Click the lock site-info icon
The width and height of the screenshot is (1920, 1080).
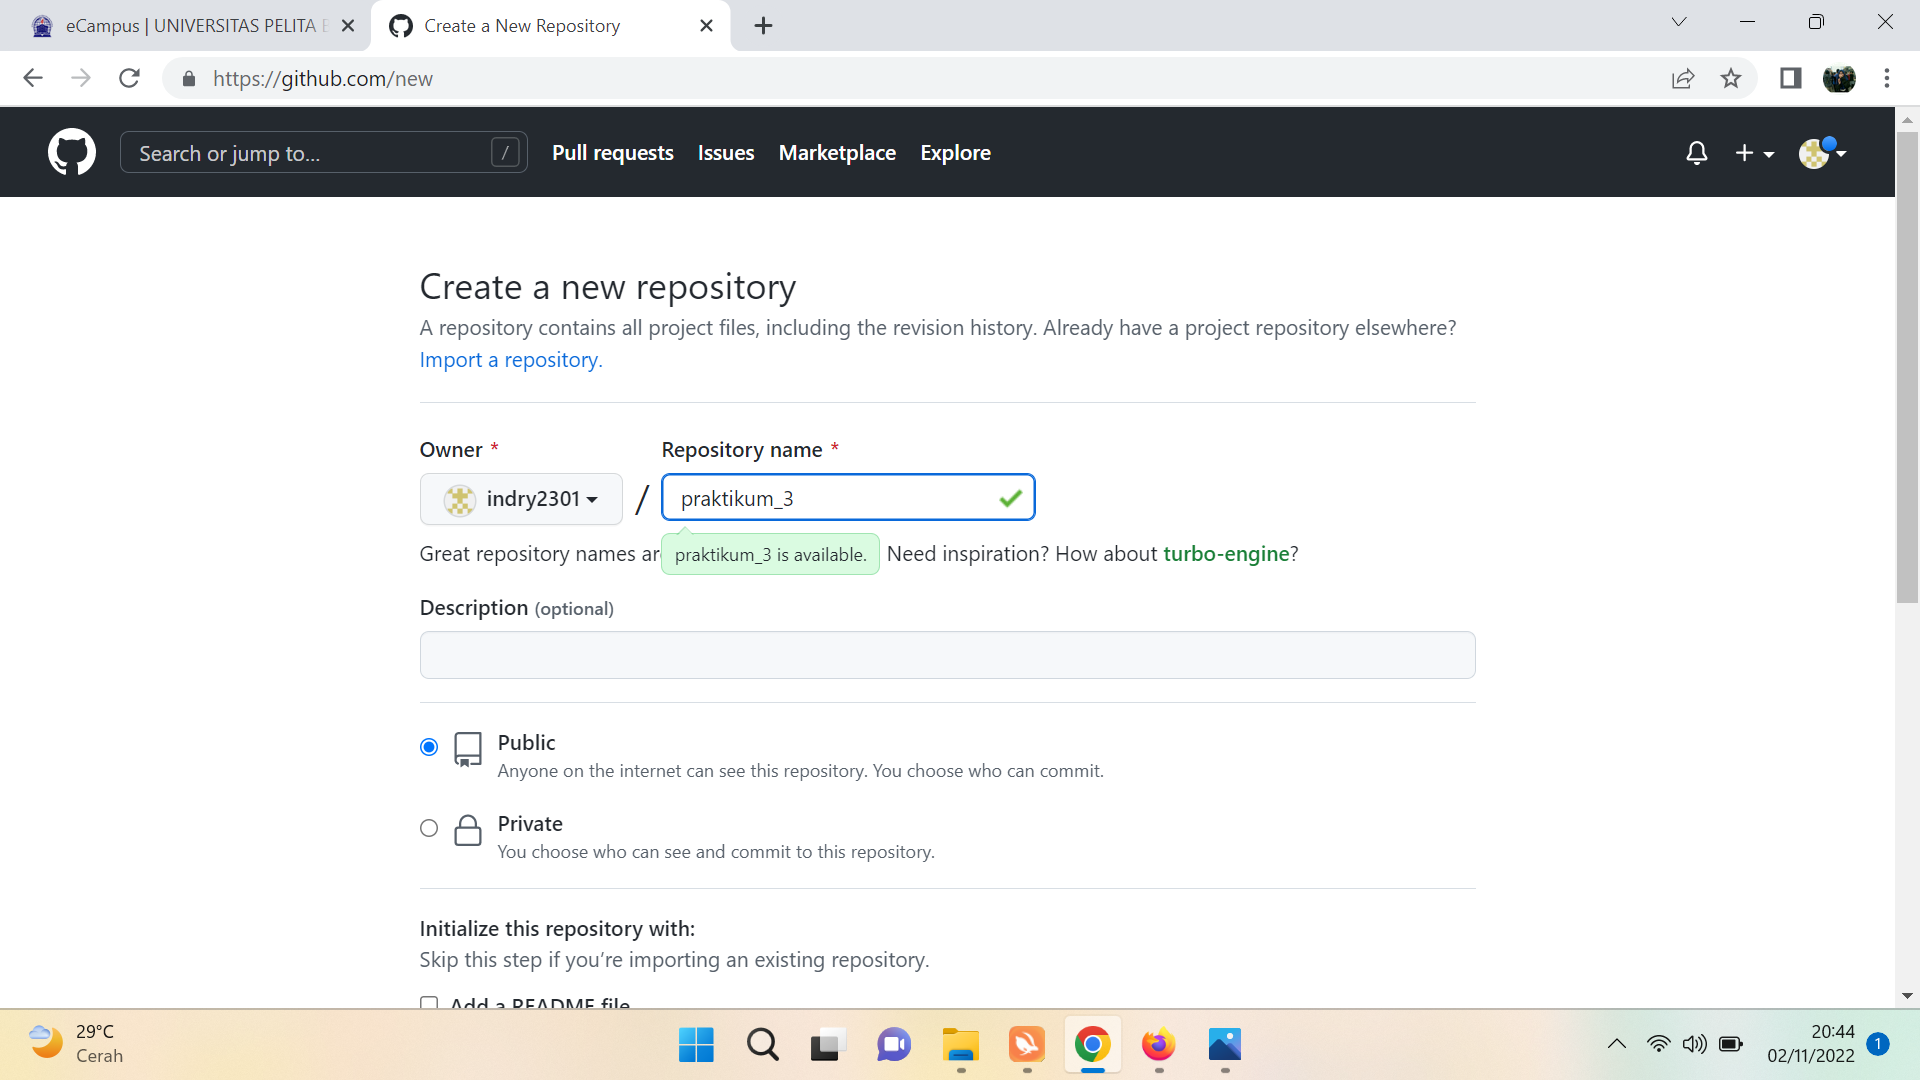(x=188, y=79)
